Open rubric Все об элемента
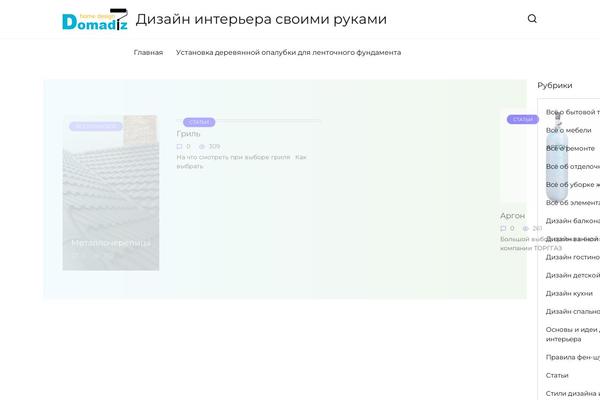 572,202
